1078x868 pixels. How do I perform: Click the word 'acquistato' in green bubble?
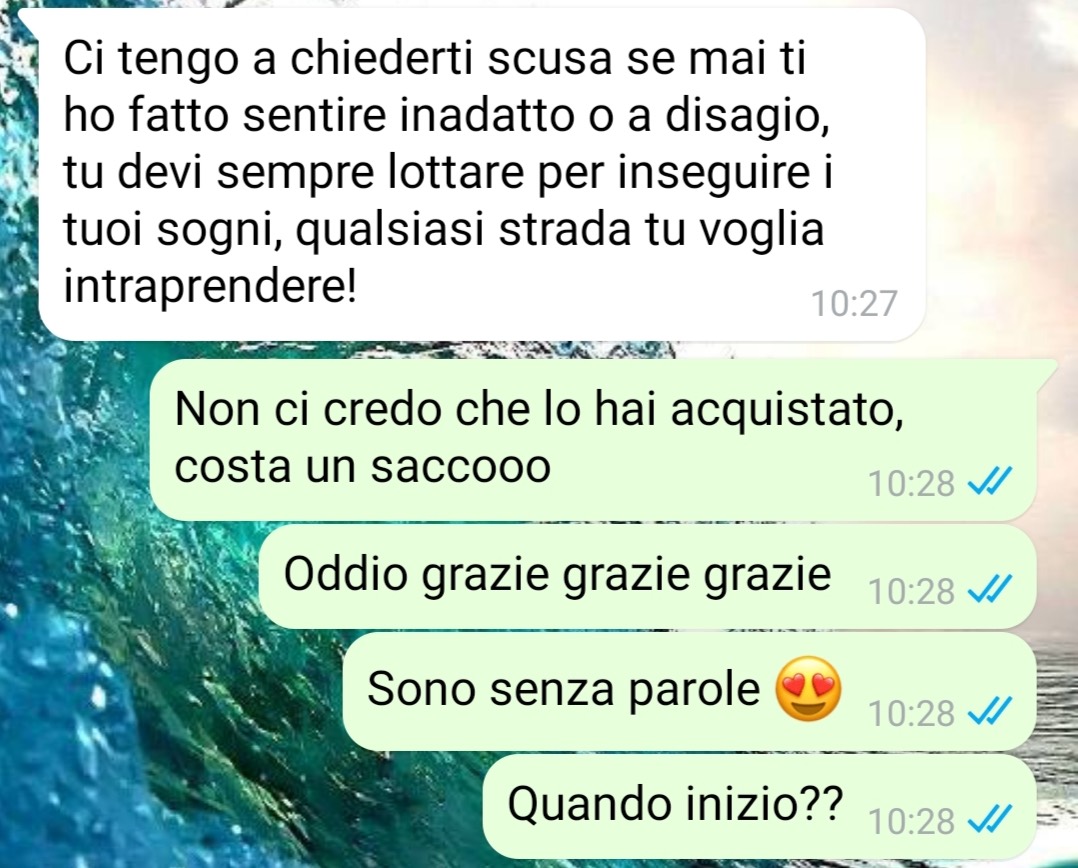coord(787,410)
